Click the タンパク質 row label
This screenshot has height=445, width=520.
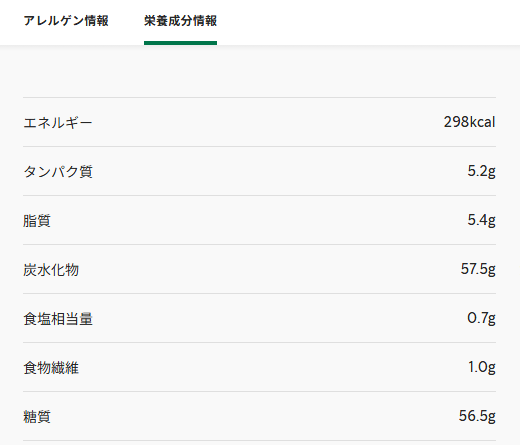pos(58,172)
